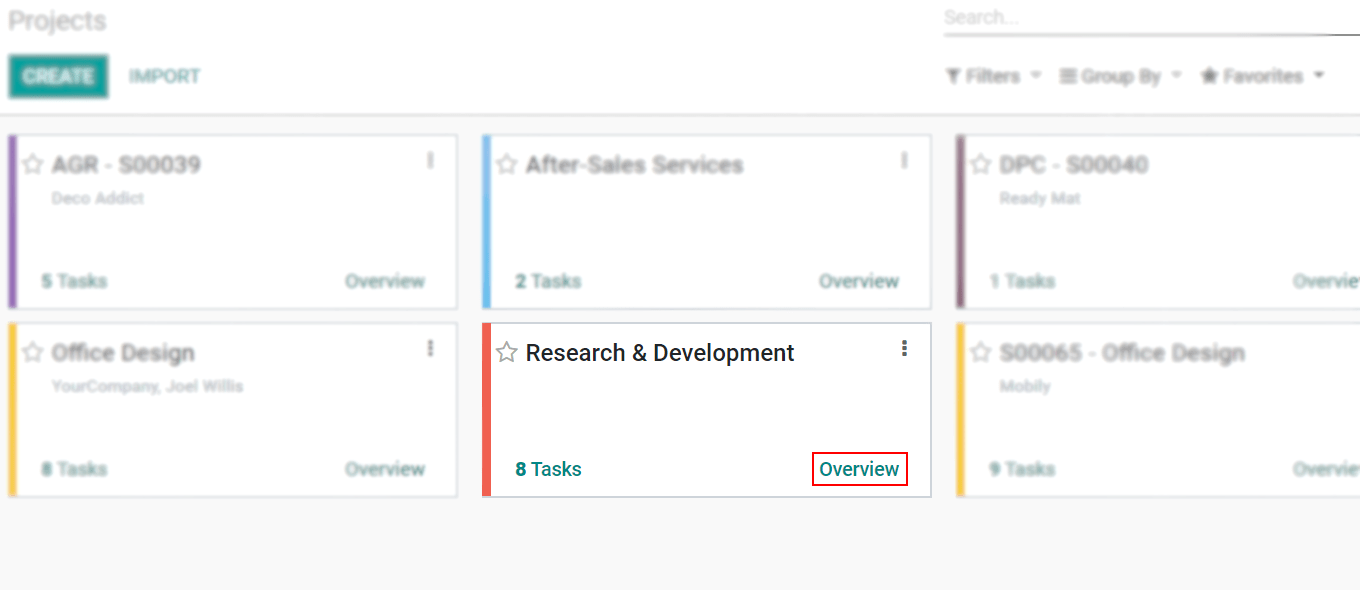Open kebab menu on Research & Development card
This screenshot has width=1360, height=590.
coord(904,348)
